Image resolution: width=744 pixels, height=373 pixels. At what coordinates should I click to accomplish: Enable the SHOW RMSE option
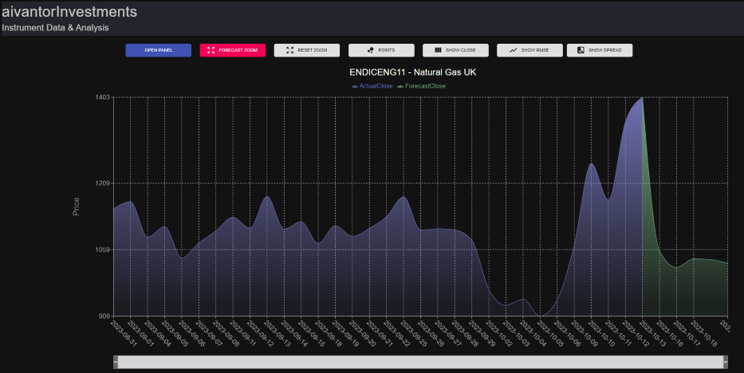pos(530,50)
